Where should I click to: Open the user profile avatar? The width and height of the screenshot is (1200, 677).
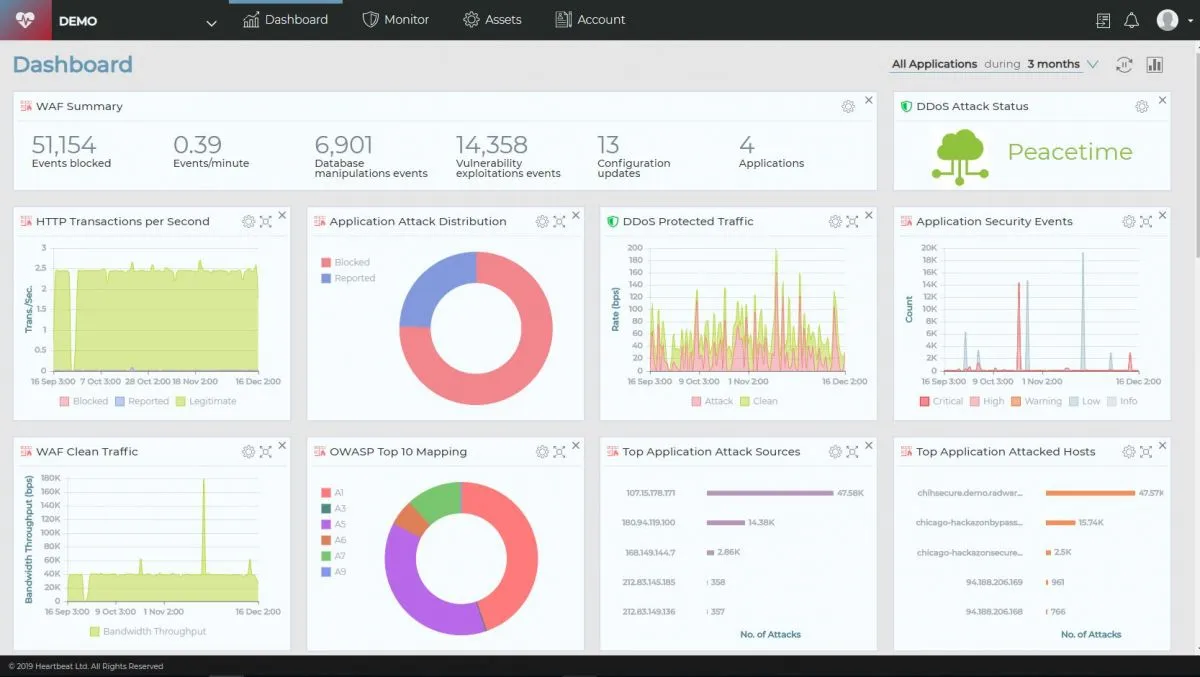1167,20
